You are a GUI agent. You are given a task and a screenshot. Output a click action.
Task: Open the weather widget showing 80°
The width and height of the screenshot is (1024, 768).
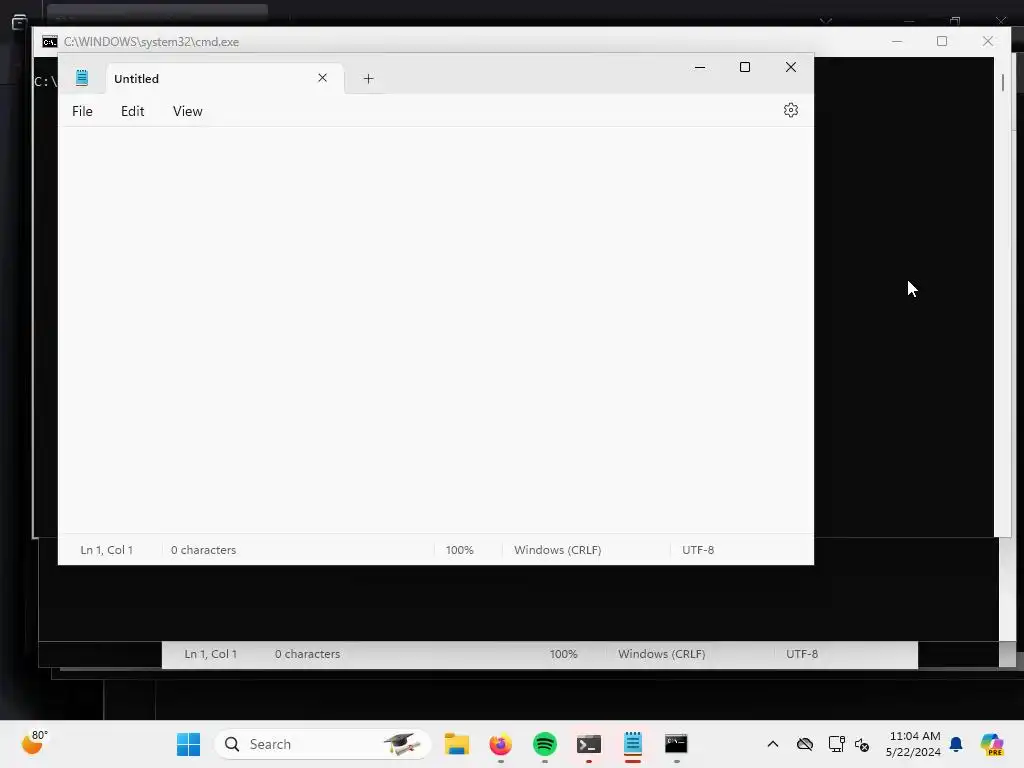tap(34, 743)
